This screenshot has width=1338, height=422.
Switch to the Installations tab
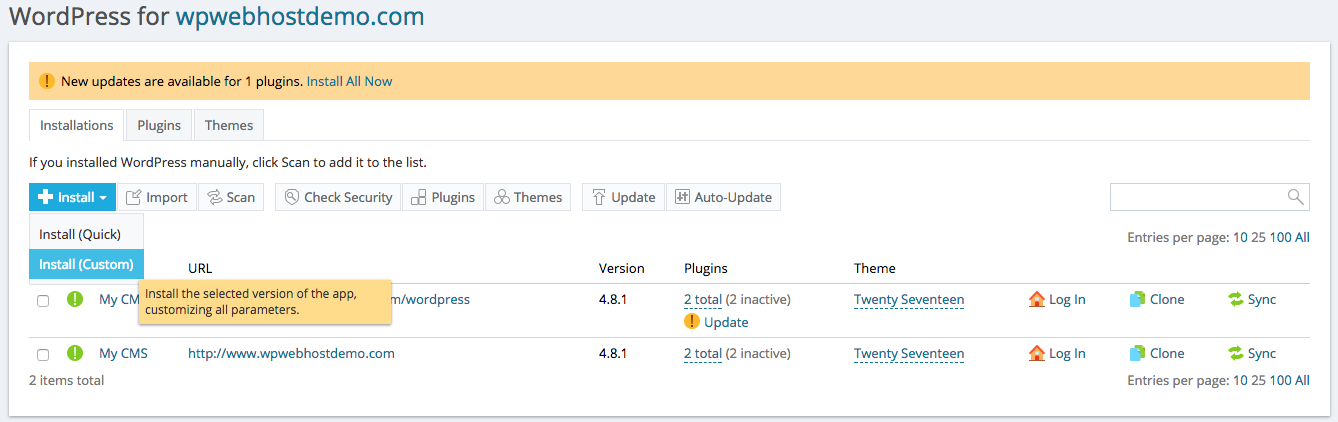(77, 125)
